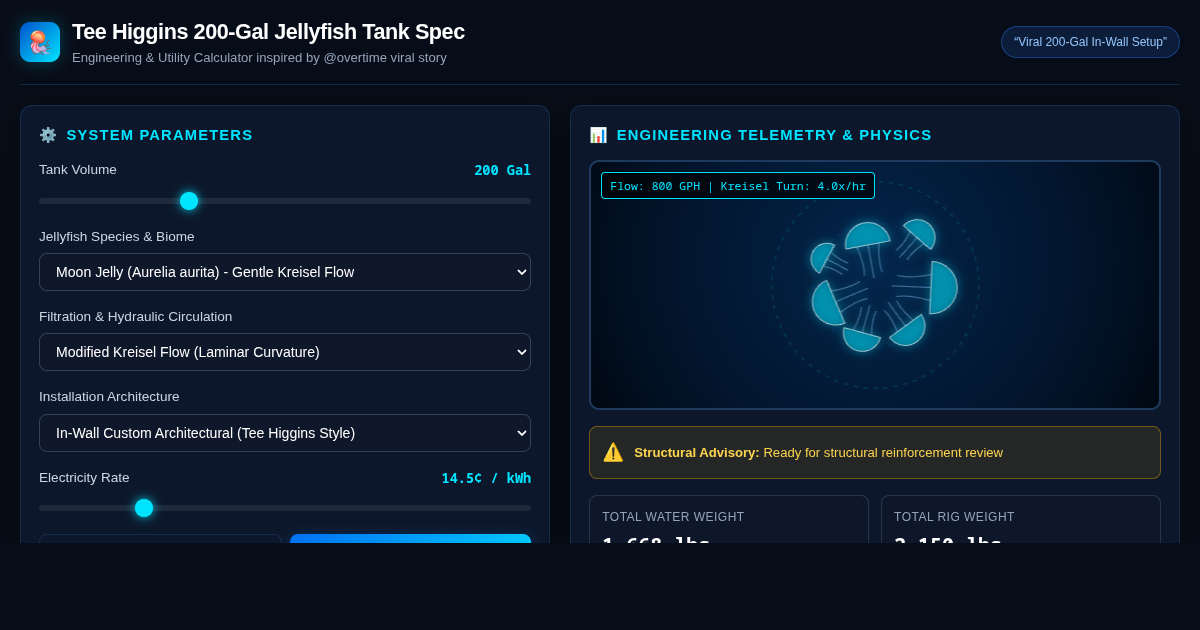The width and height of the screenshot is (1200, 630).
Task: Click the Engineering Telemetry & Physics heading
Action: click(x=774, y=135)
